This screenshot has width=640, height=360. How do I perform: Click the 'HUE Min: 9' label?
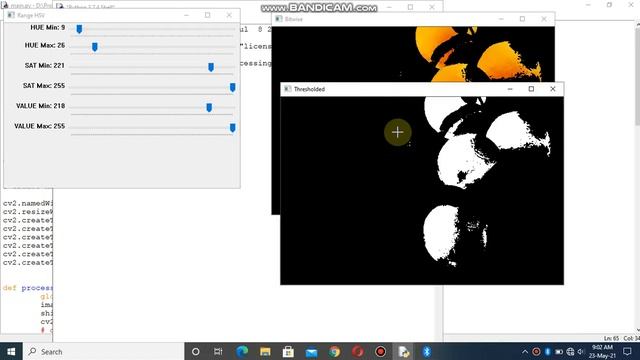pos(47,27)
